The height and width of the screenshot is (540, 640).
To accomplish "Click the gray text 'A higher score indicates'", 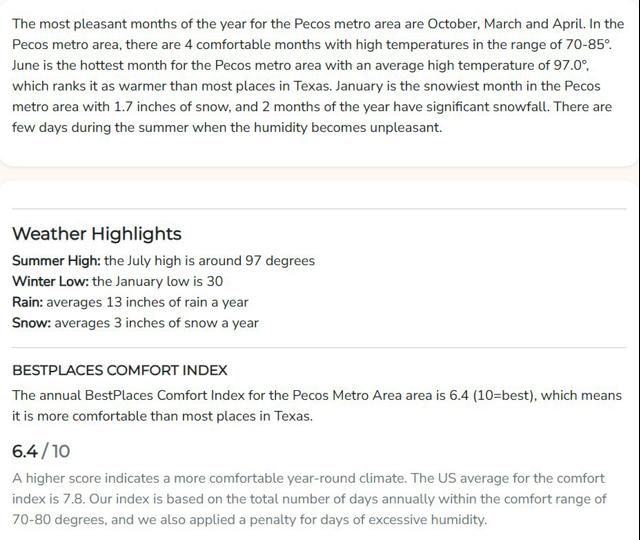I will (x=87, y=478).
